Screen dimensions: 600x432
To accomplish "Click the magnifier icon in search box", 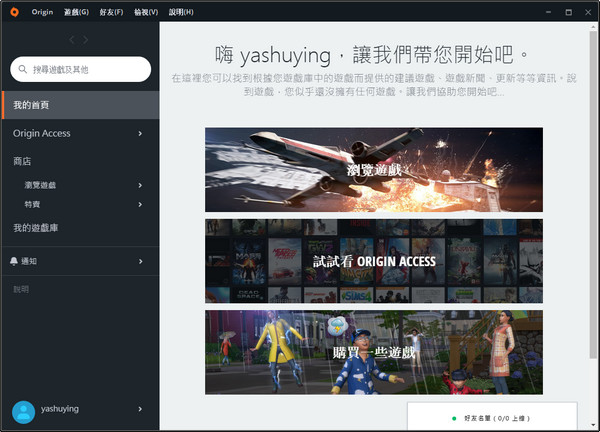I will pyautogui.click(x=24, y=69).
